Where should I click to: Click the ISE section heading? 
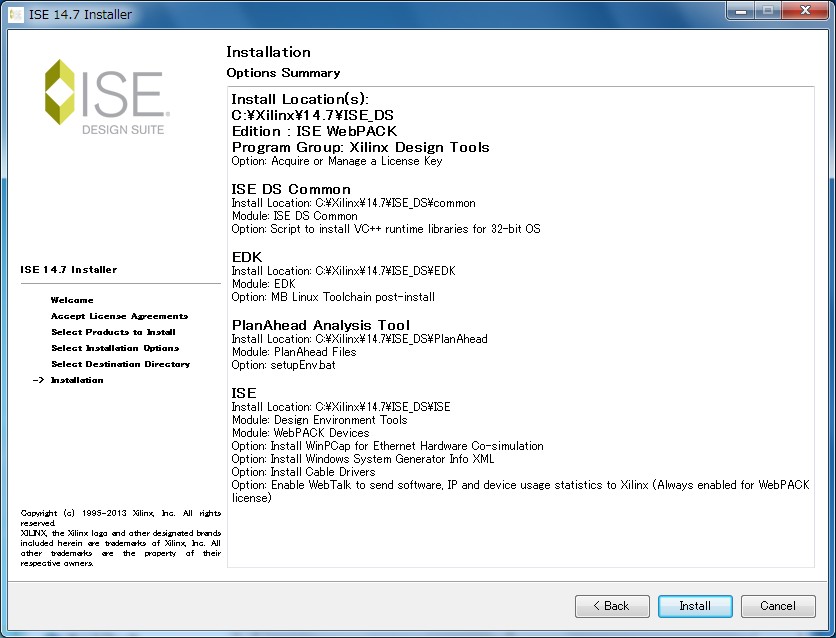pos(244,393)
